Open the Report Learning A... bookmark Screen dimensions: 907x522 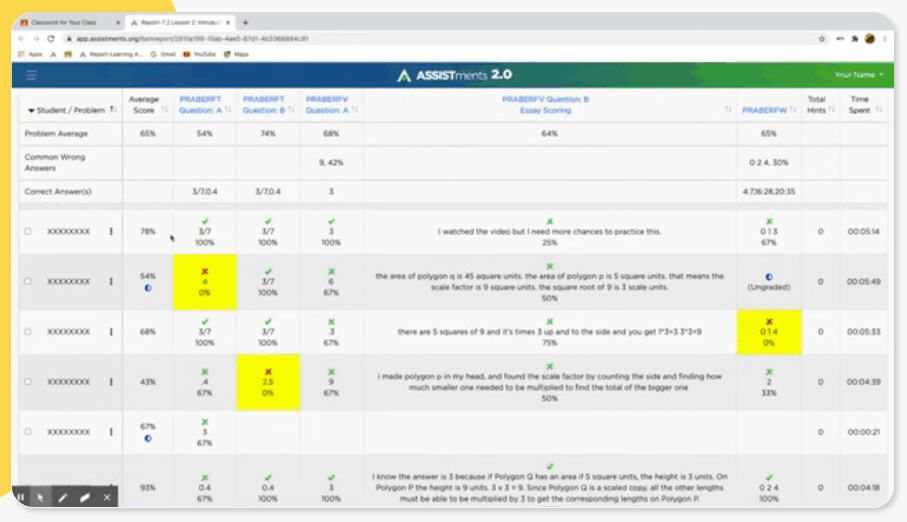coord(110,54)
